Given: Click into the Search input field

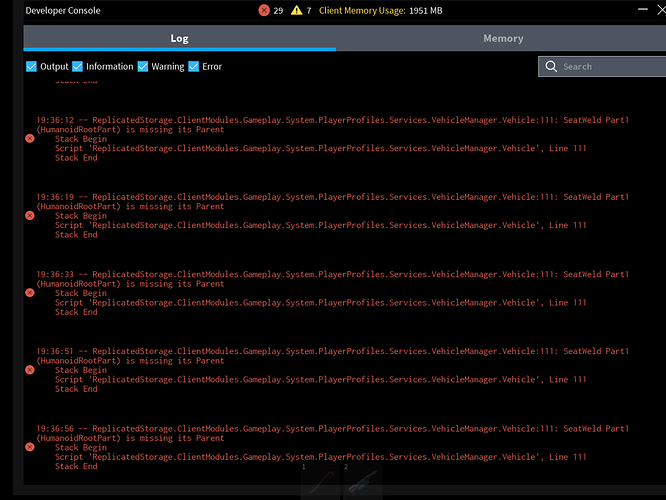Looking at the screenshot, I should pyautogui.click(x=605, y=67).
